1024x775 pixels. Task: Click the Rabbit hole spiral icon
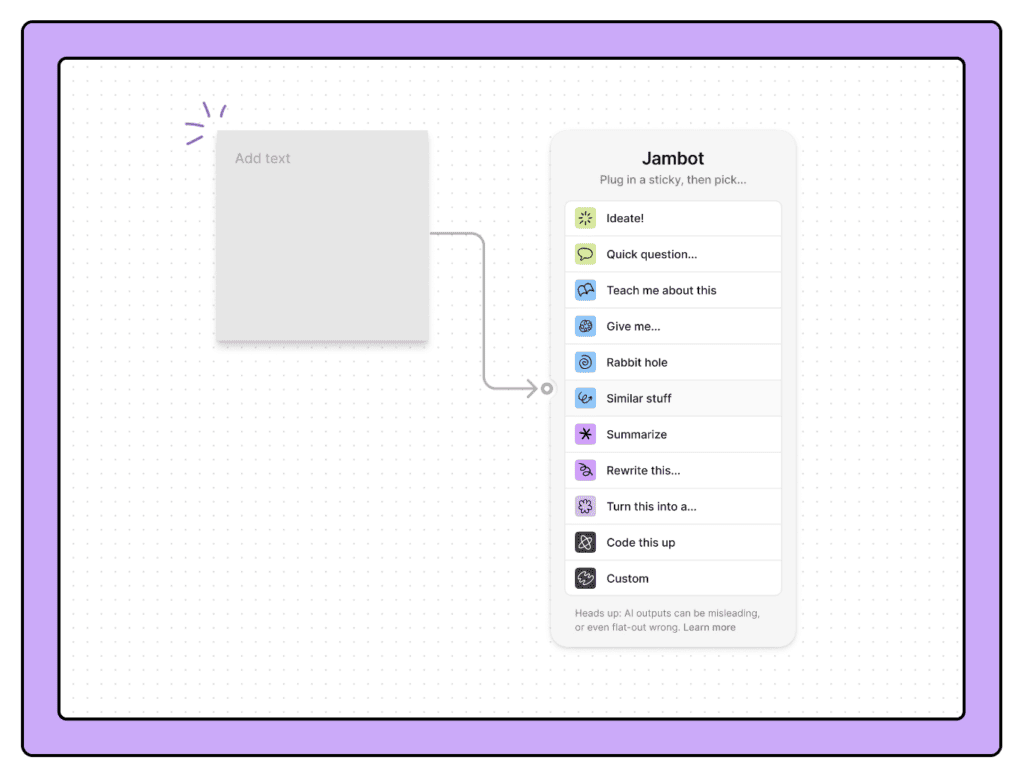click(x=585, y=362)
